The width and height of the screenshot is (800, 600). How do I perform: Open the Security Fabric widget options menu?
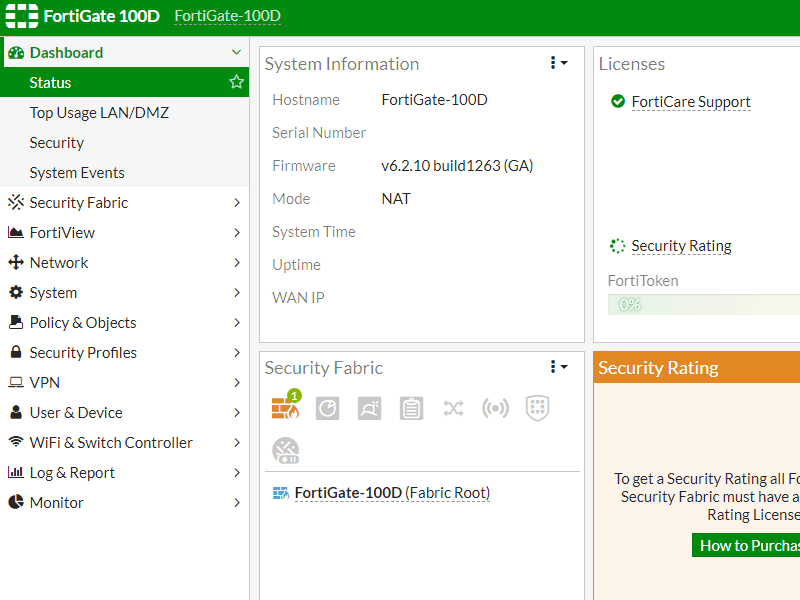click(558, 367)
